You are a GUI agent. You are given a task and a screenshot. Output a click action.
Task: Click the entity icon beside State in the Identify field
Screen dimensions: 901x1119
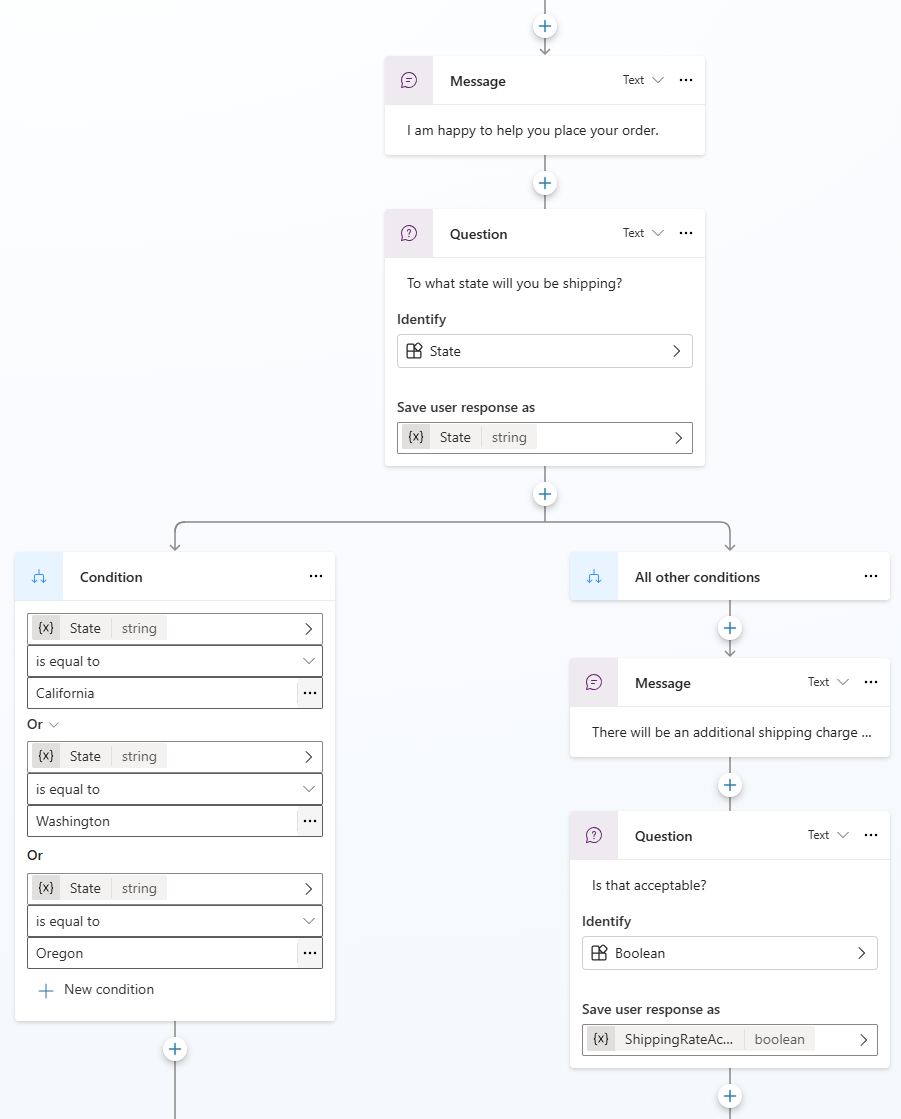click(x=415, y=351)
